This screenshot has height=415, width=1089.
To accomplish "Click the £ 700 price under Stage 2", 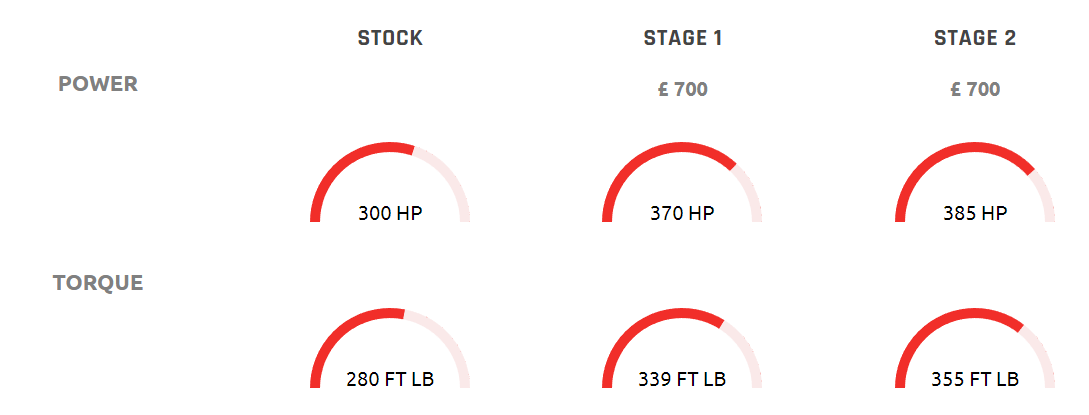I will tap(975, 90).
